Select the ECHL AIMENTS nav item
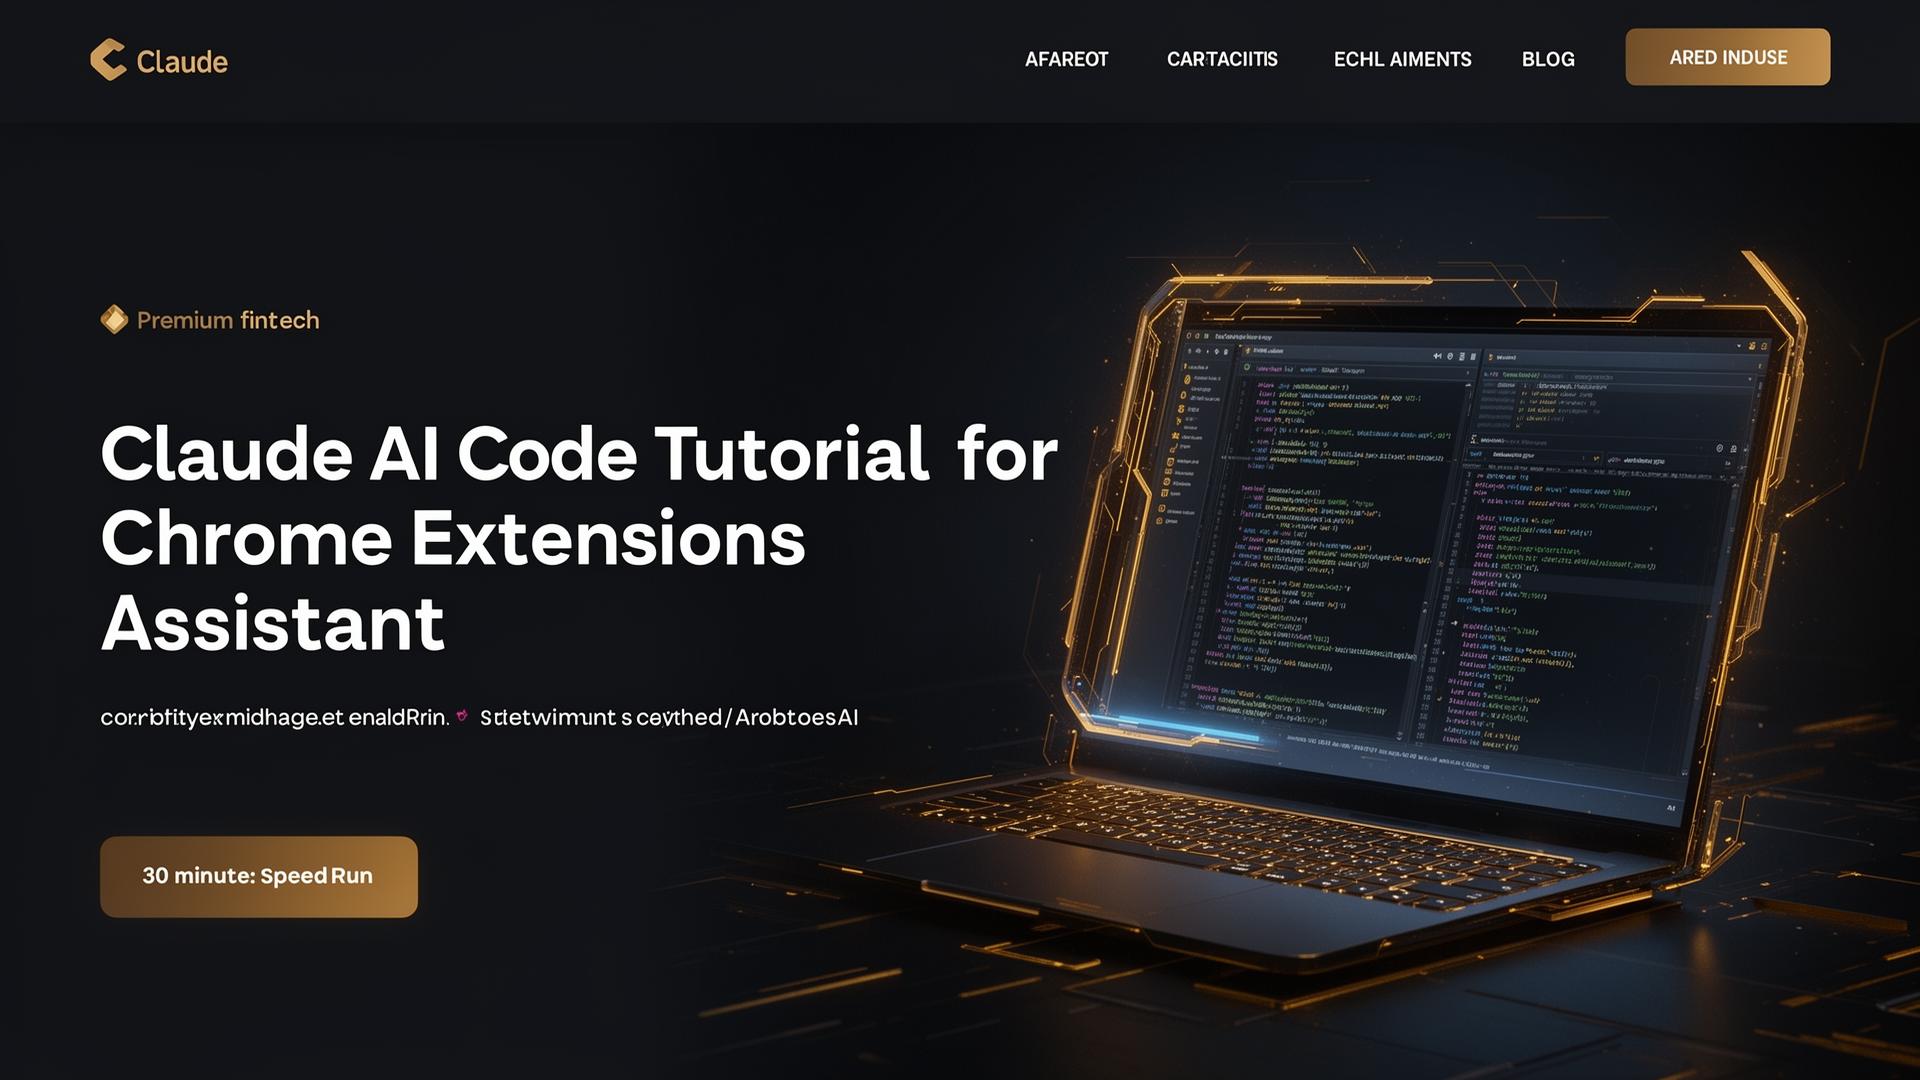1920x1080 pixels. tap(1402, 59)
